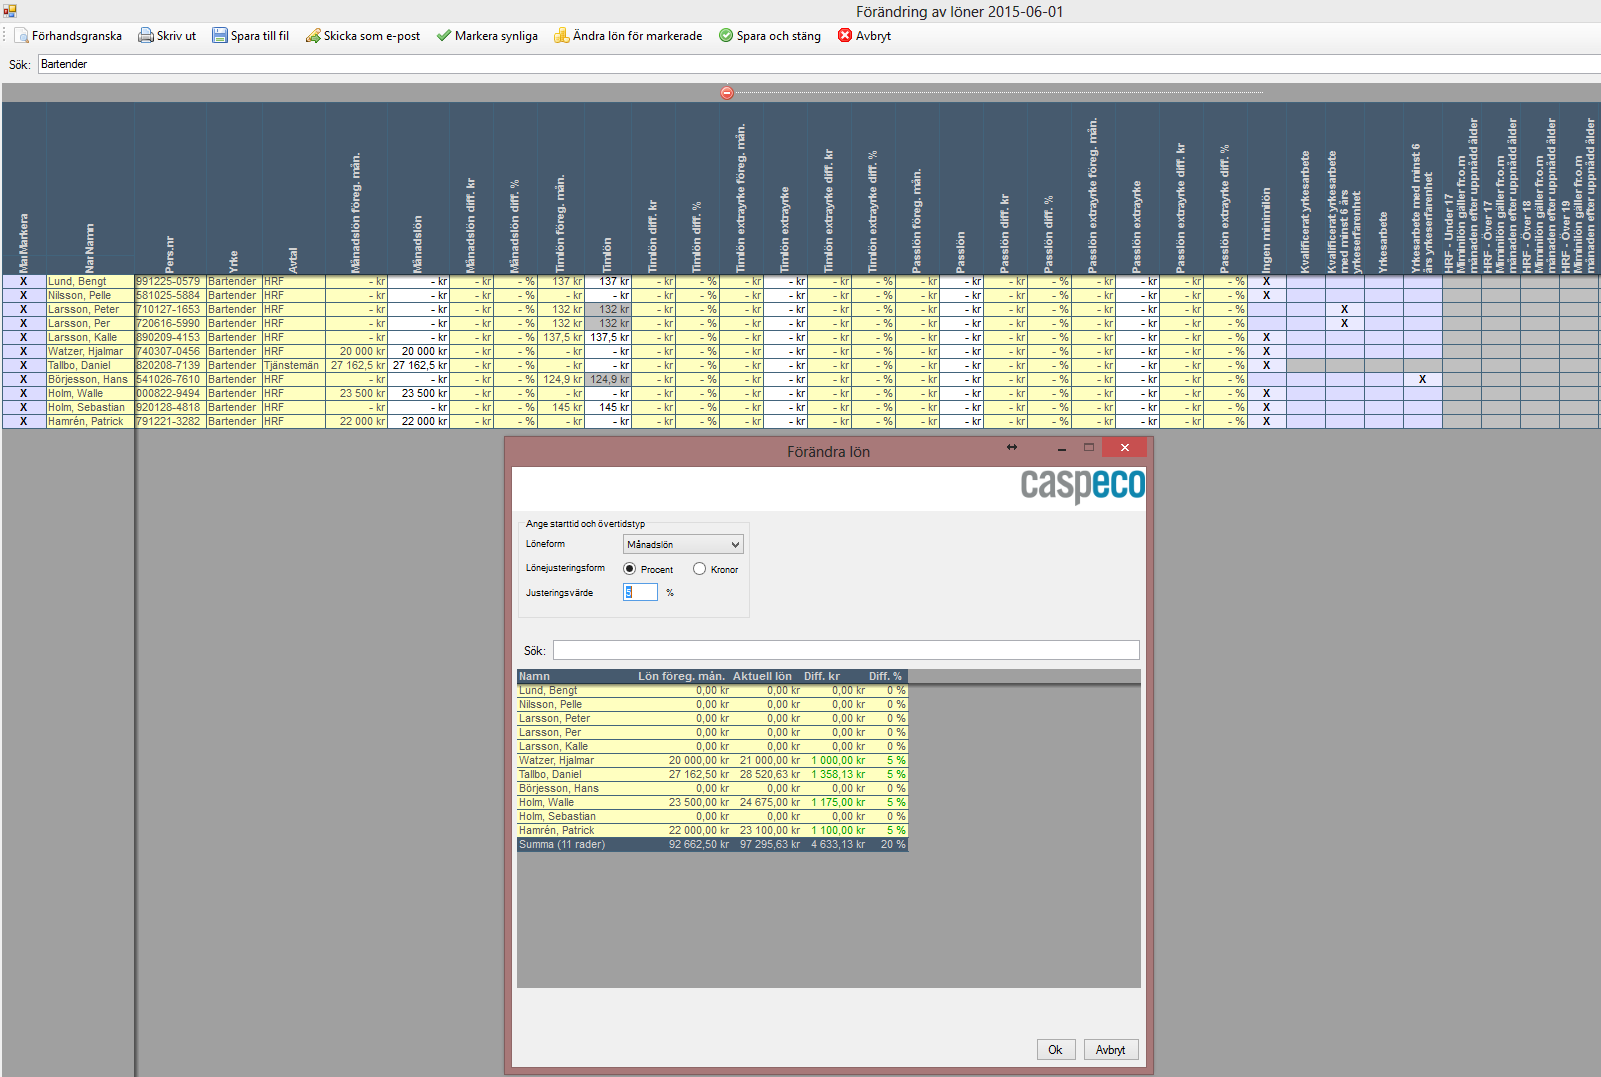Select Hamrén, Patrick row in dialog list
1601x1077 pixels.
712,831
